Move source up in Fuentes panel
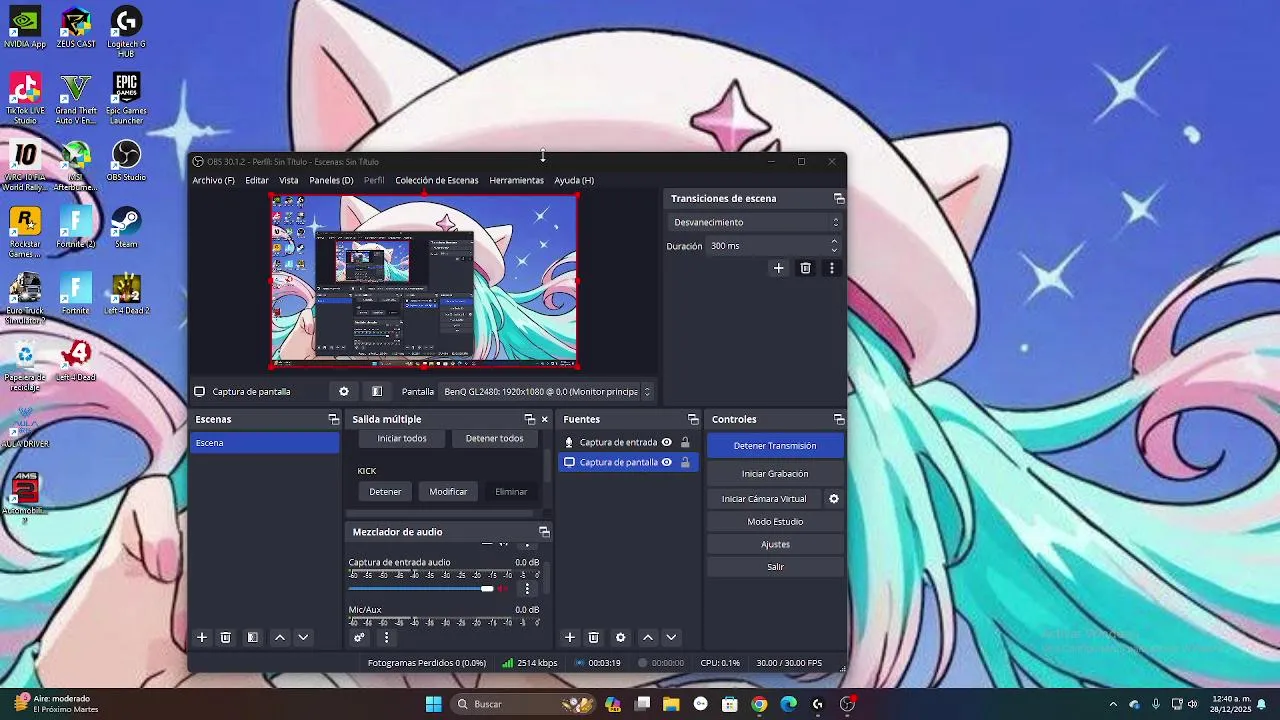The image size is (1280, 720). coord(648,637)
